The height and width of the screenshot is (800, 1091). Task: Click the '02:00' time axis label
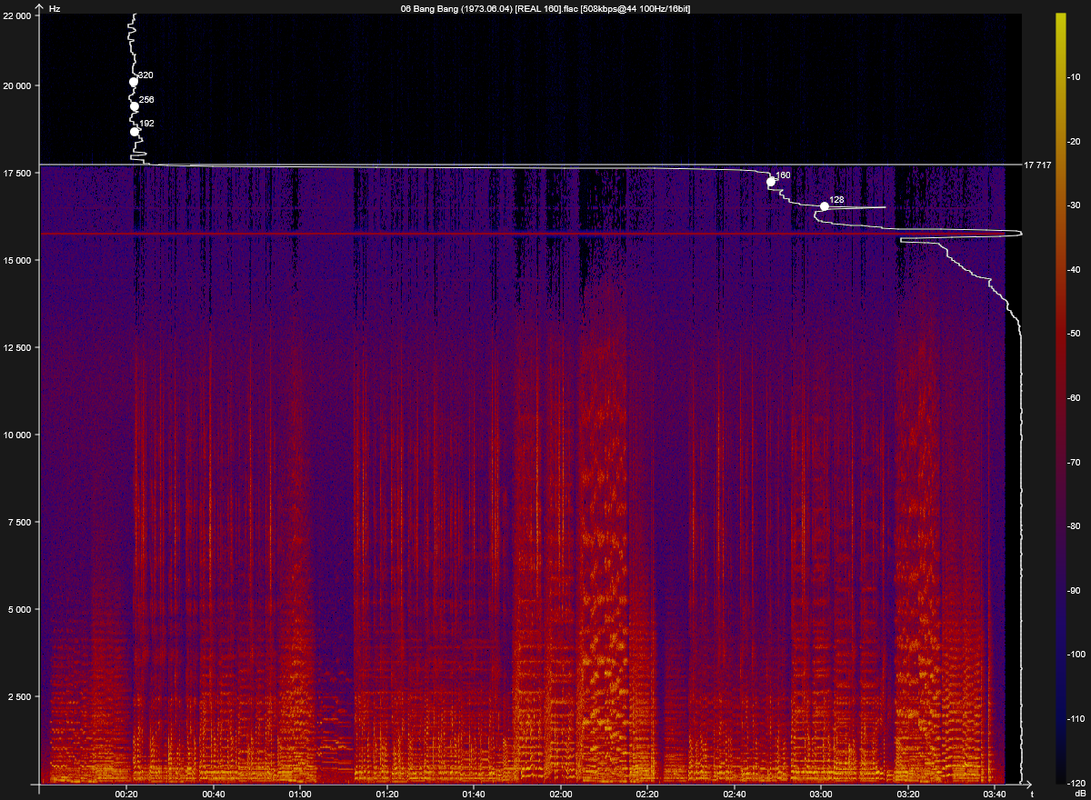pos(561,794)
